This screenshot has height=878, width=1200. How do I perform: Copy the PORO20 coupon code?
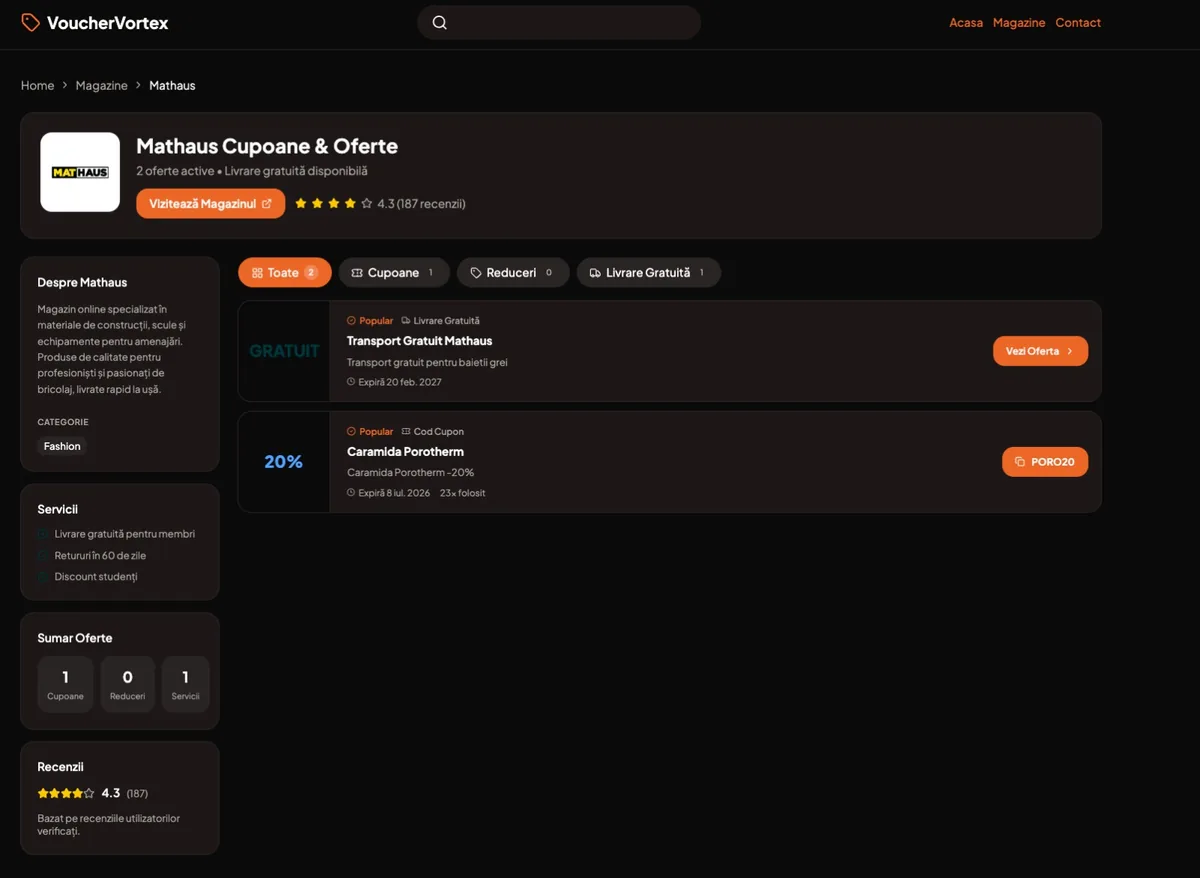click(1045, 462)
